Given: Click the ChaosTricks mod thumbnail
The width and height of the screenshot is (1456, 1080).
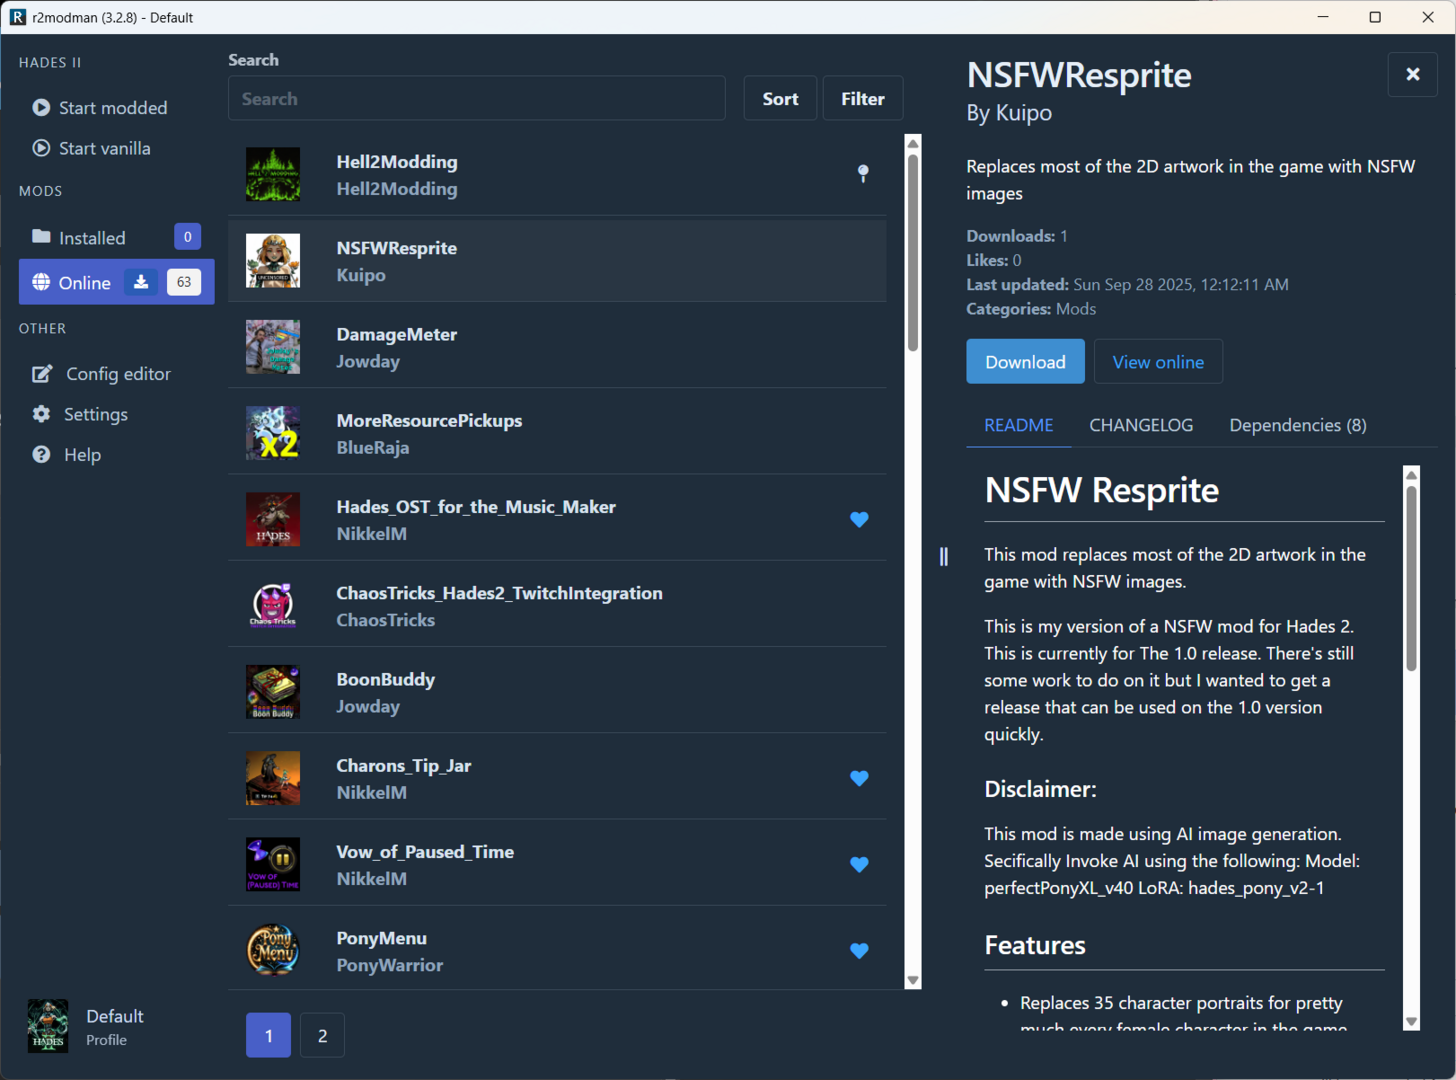Looking at the screenshot, I should 273,606.
